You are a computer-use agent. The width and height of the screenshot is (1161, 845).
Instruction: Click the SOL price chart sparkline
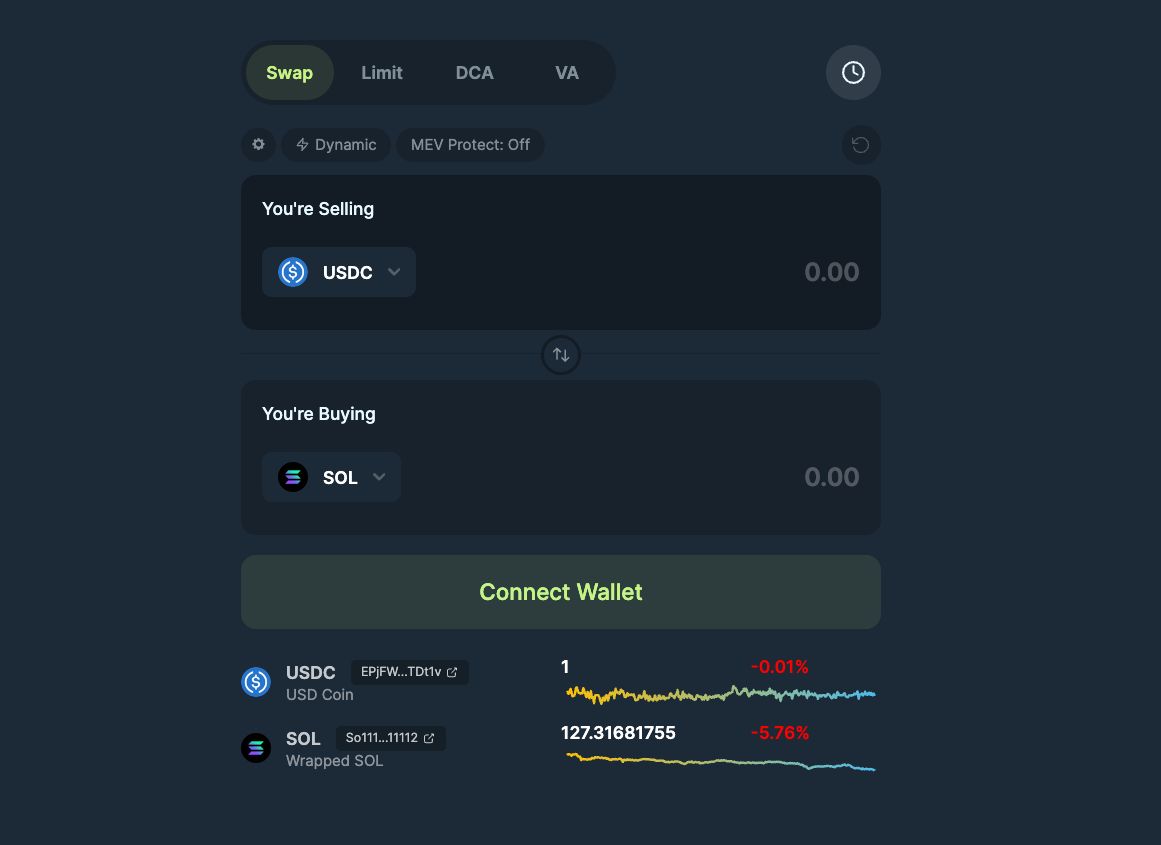720,762
